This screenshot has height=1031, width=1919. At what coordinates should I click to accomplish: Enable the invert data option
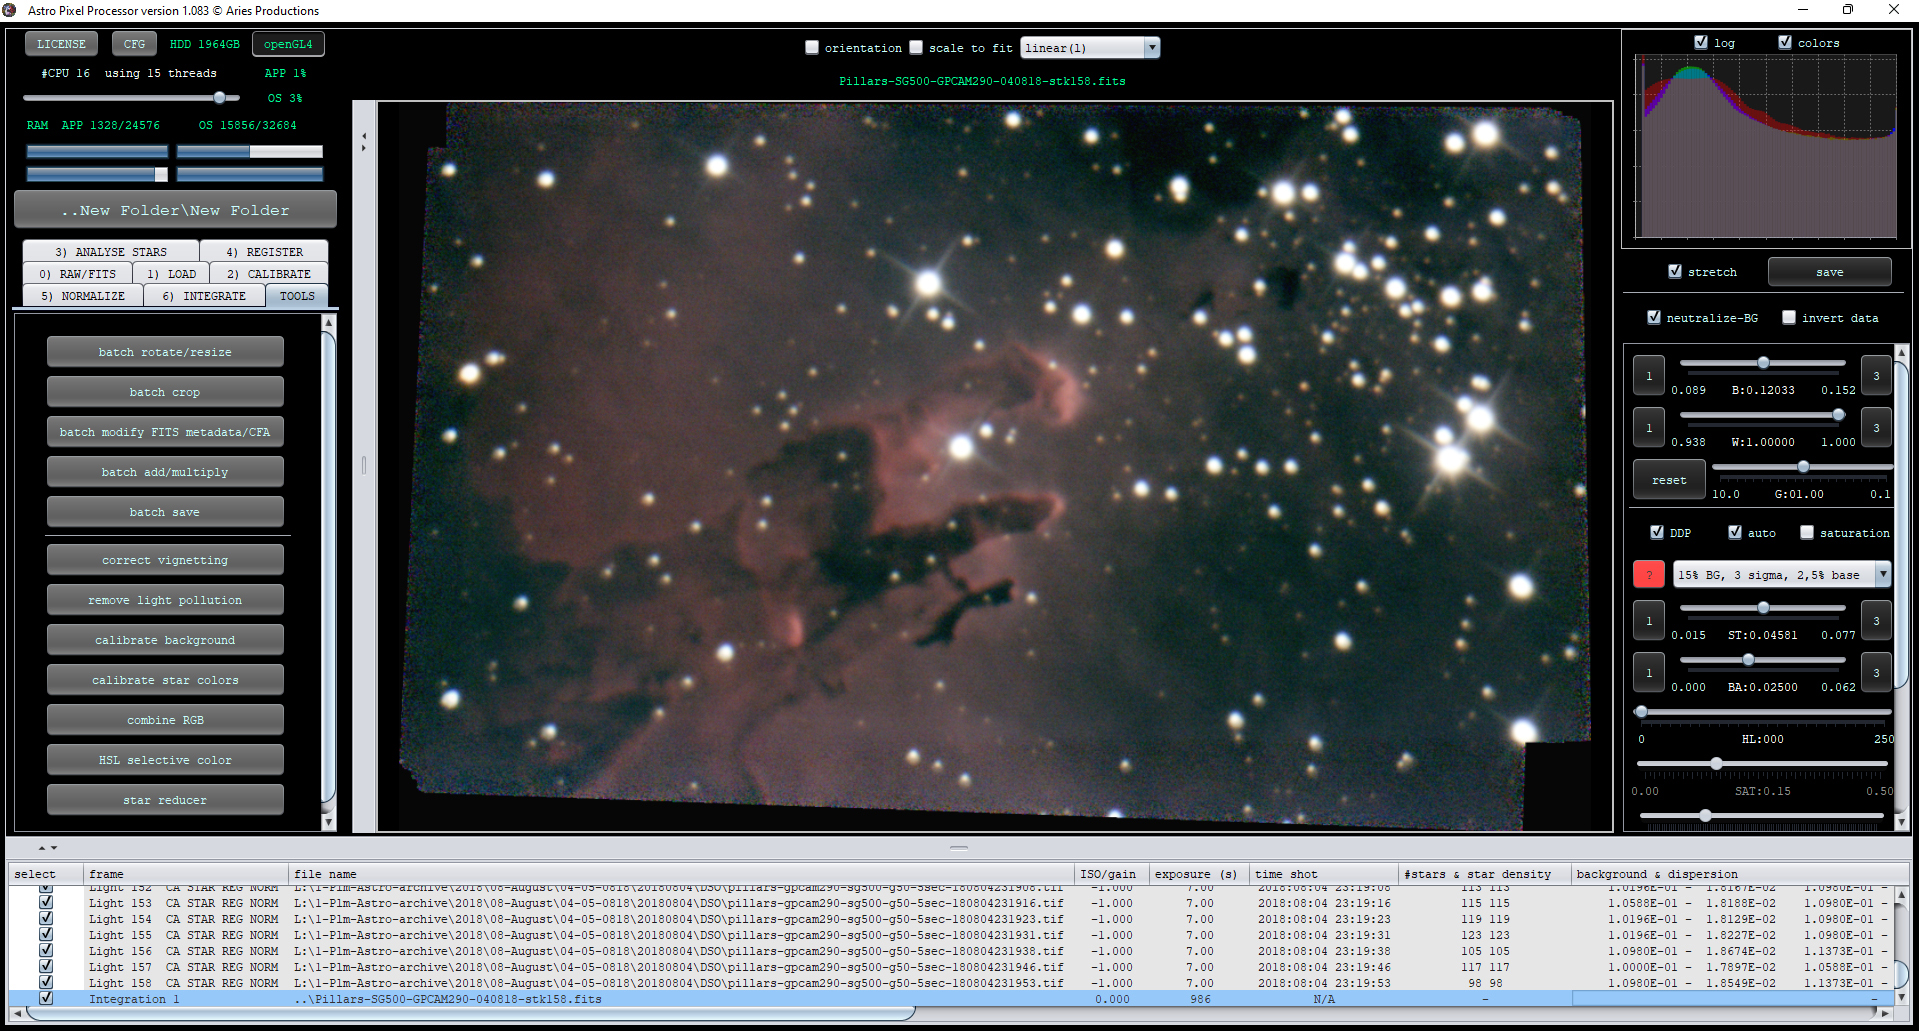coord(1789,317)
